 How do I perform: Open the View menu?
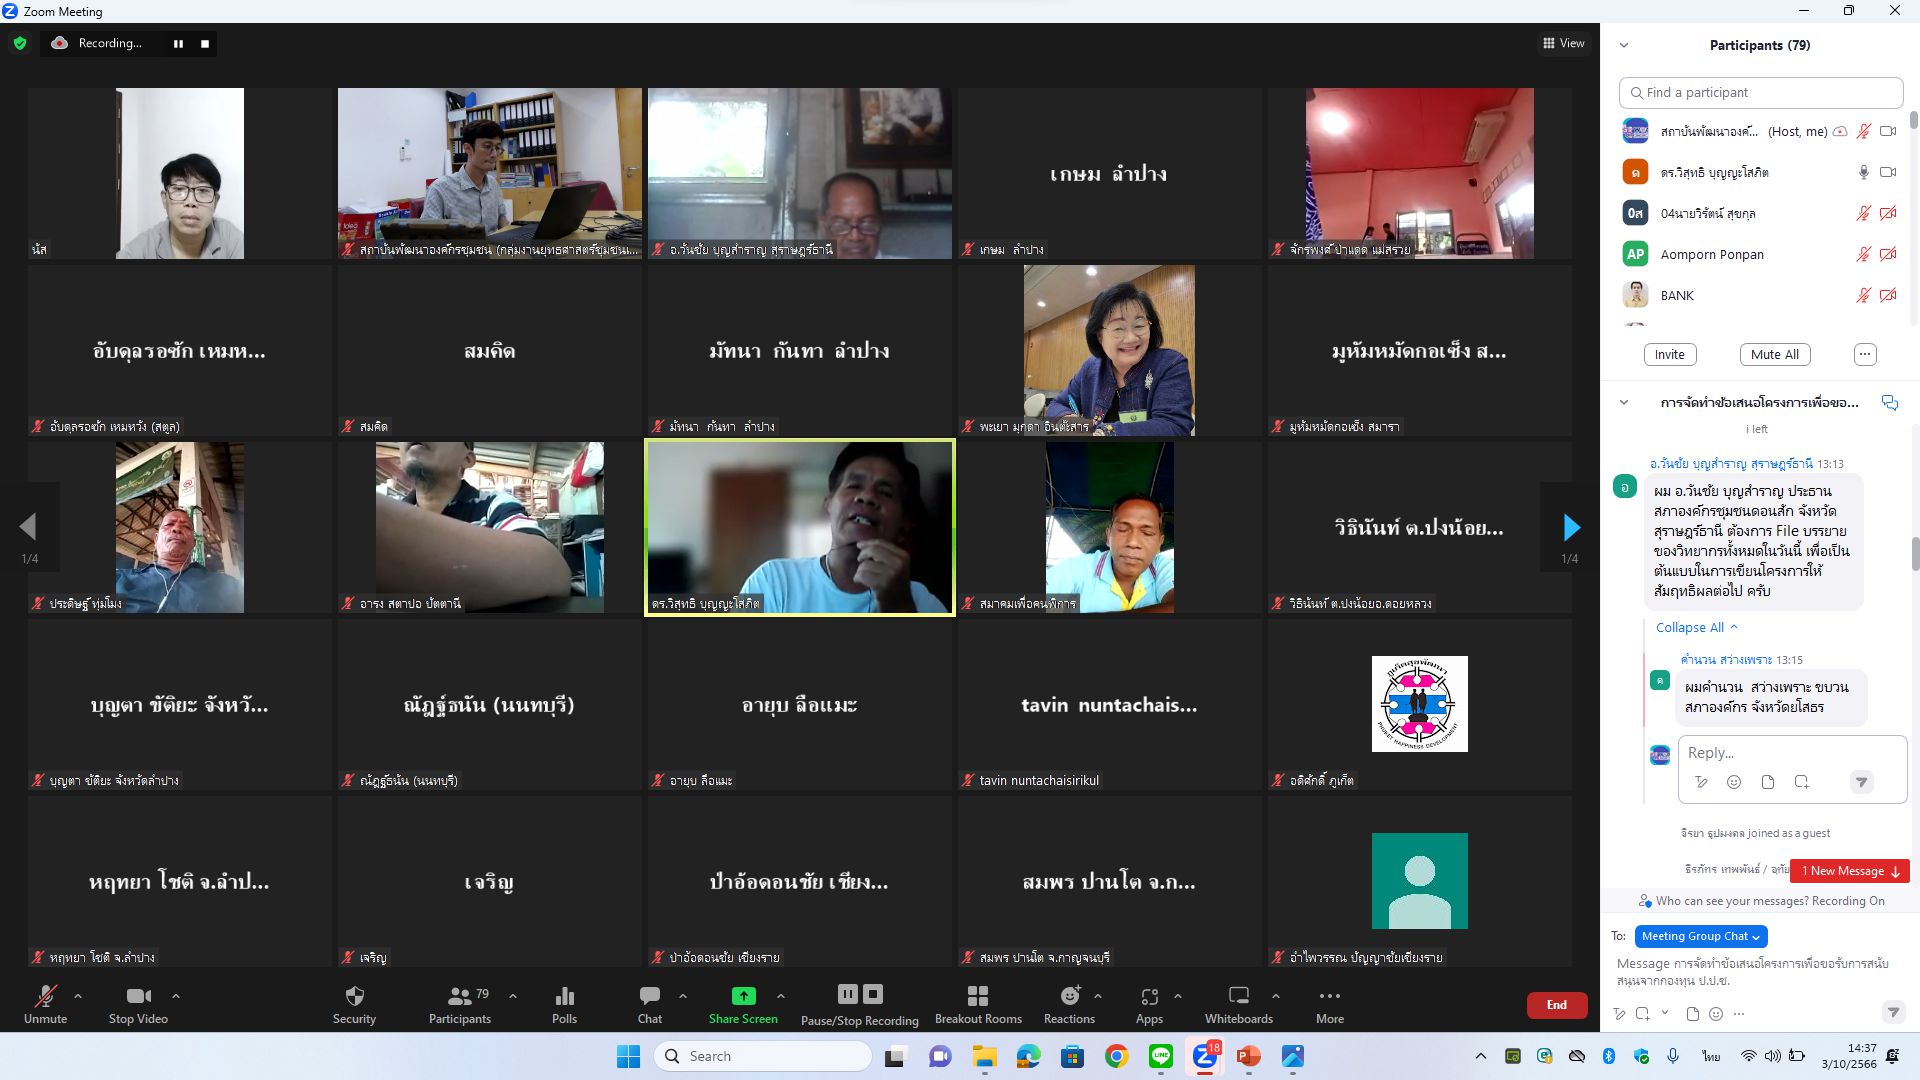(1563, 43)
